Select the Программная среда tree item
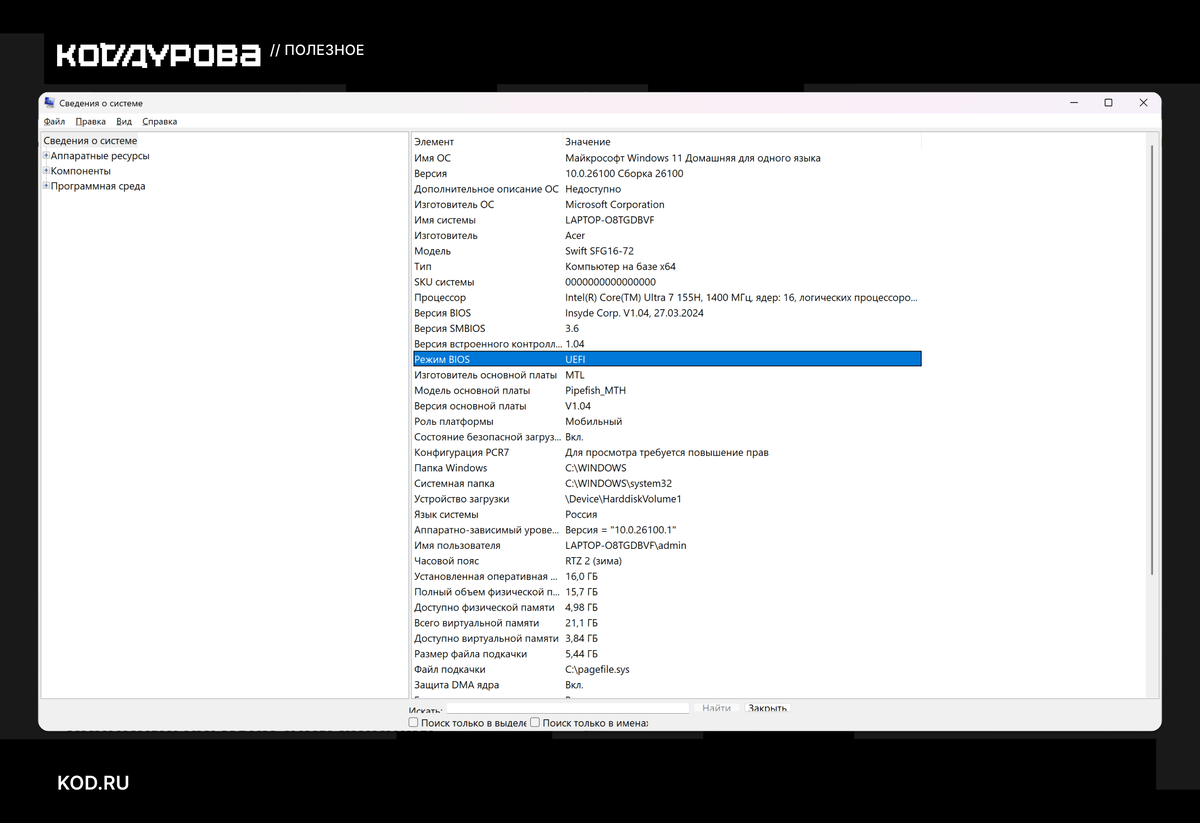Image resolution: width=1200 pixels, height=823 pixels. 98,186
